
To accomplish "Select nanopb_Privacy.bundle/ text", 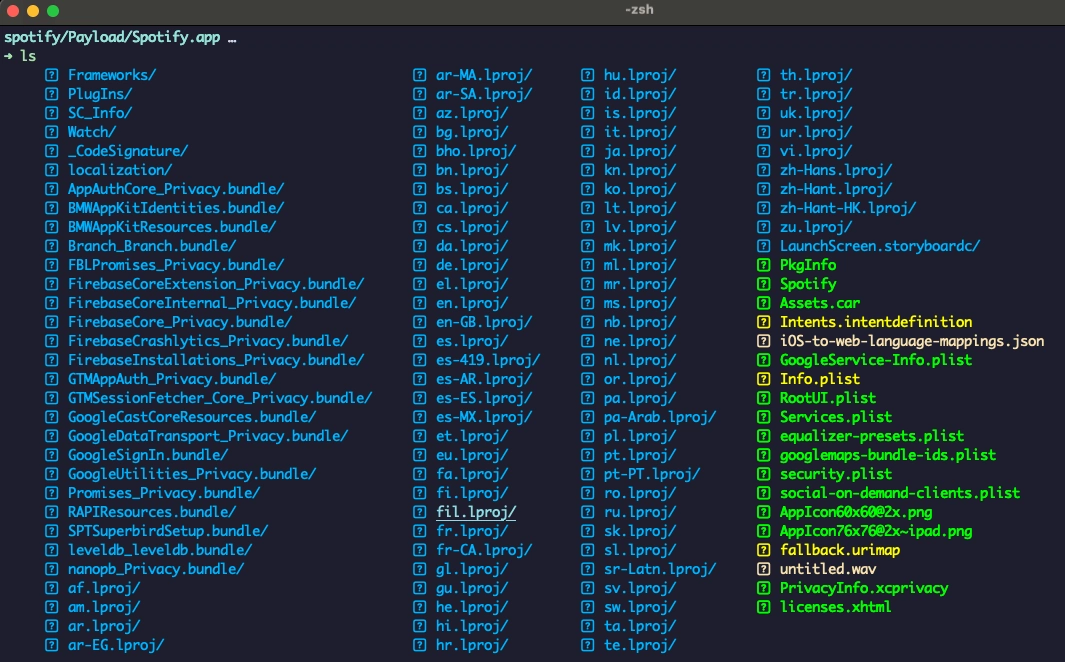I will click(x=156, y=569).
